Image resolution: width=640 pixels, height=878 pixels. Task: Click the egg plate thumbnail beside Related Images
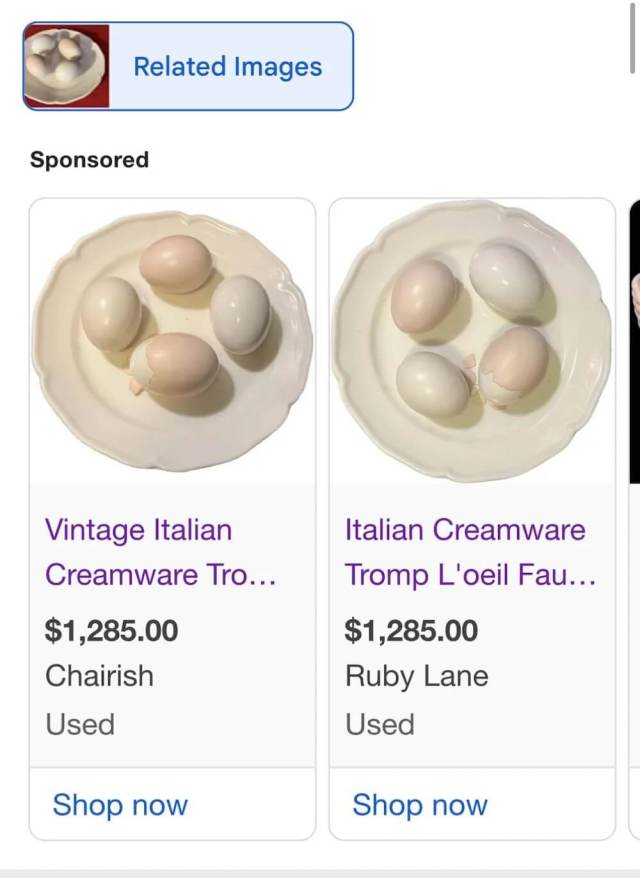(66, 66)
